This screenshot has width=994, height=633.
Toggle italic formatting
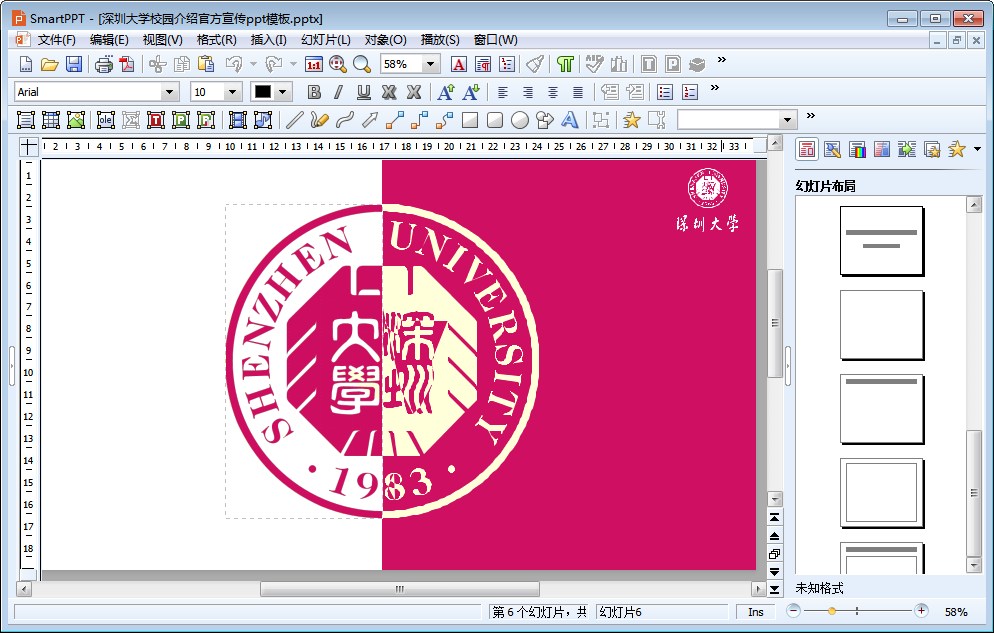coord(338,92)
